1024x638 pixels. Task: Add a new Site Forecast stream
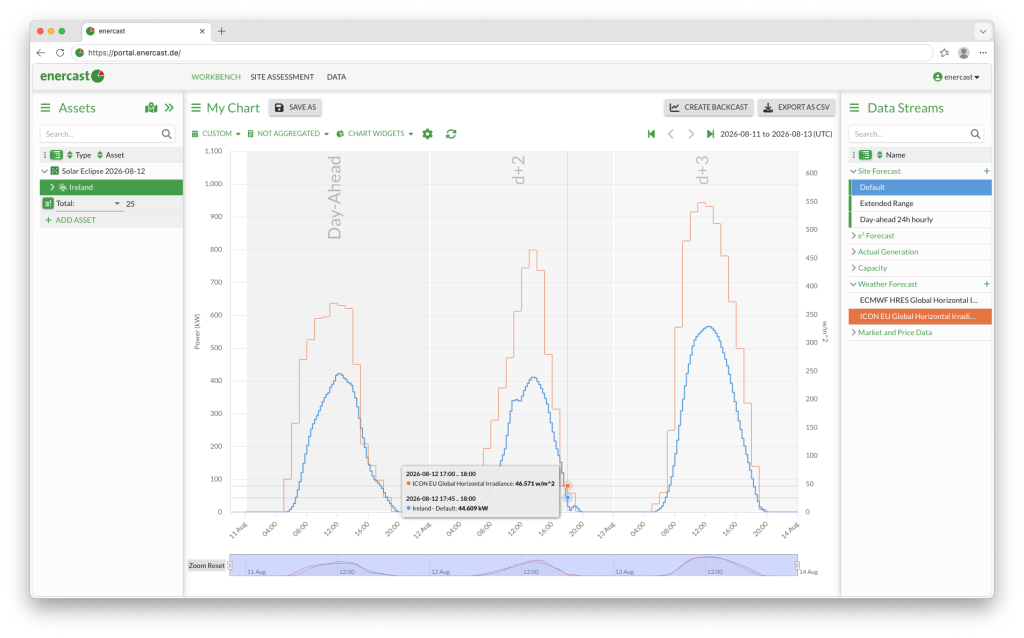[x=987, y=171]
